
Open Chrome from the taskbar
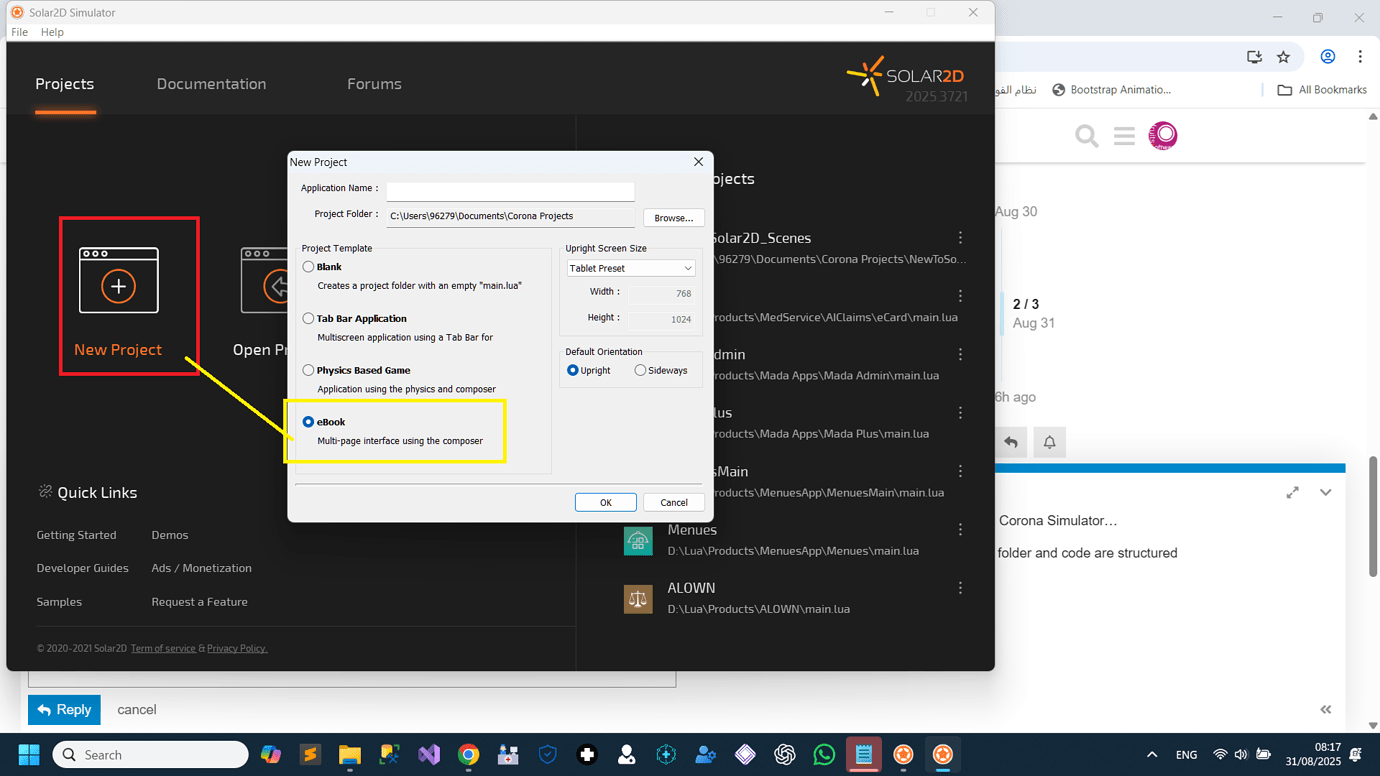(x=468, y=755)
